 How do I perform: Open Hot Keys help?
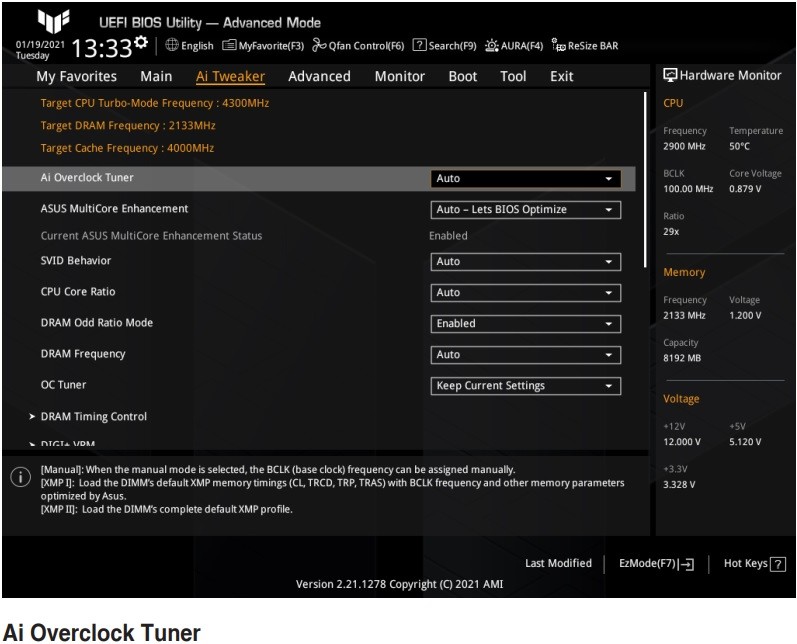(754, 564)
